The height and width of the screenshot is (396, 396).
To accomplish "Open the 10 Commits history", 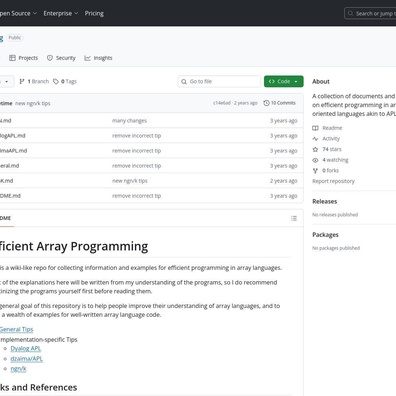I will [x=279, y=103].
